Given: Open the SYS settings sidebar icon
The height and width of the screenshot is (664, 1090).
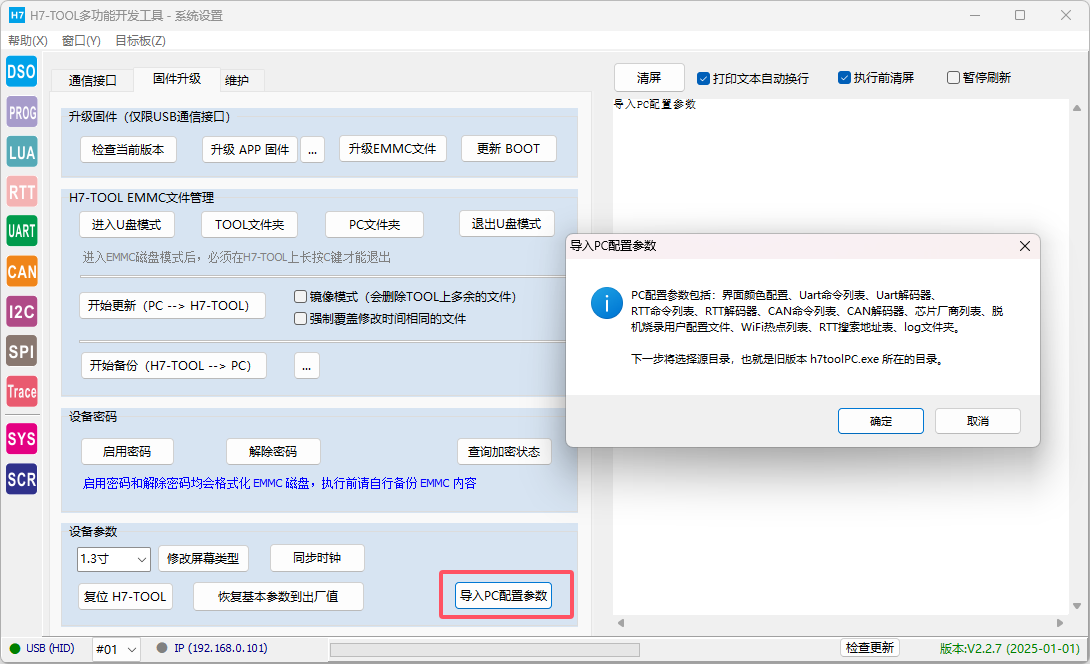Looking at the screenshot, I should (x=22, y=439).
